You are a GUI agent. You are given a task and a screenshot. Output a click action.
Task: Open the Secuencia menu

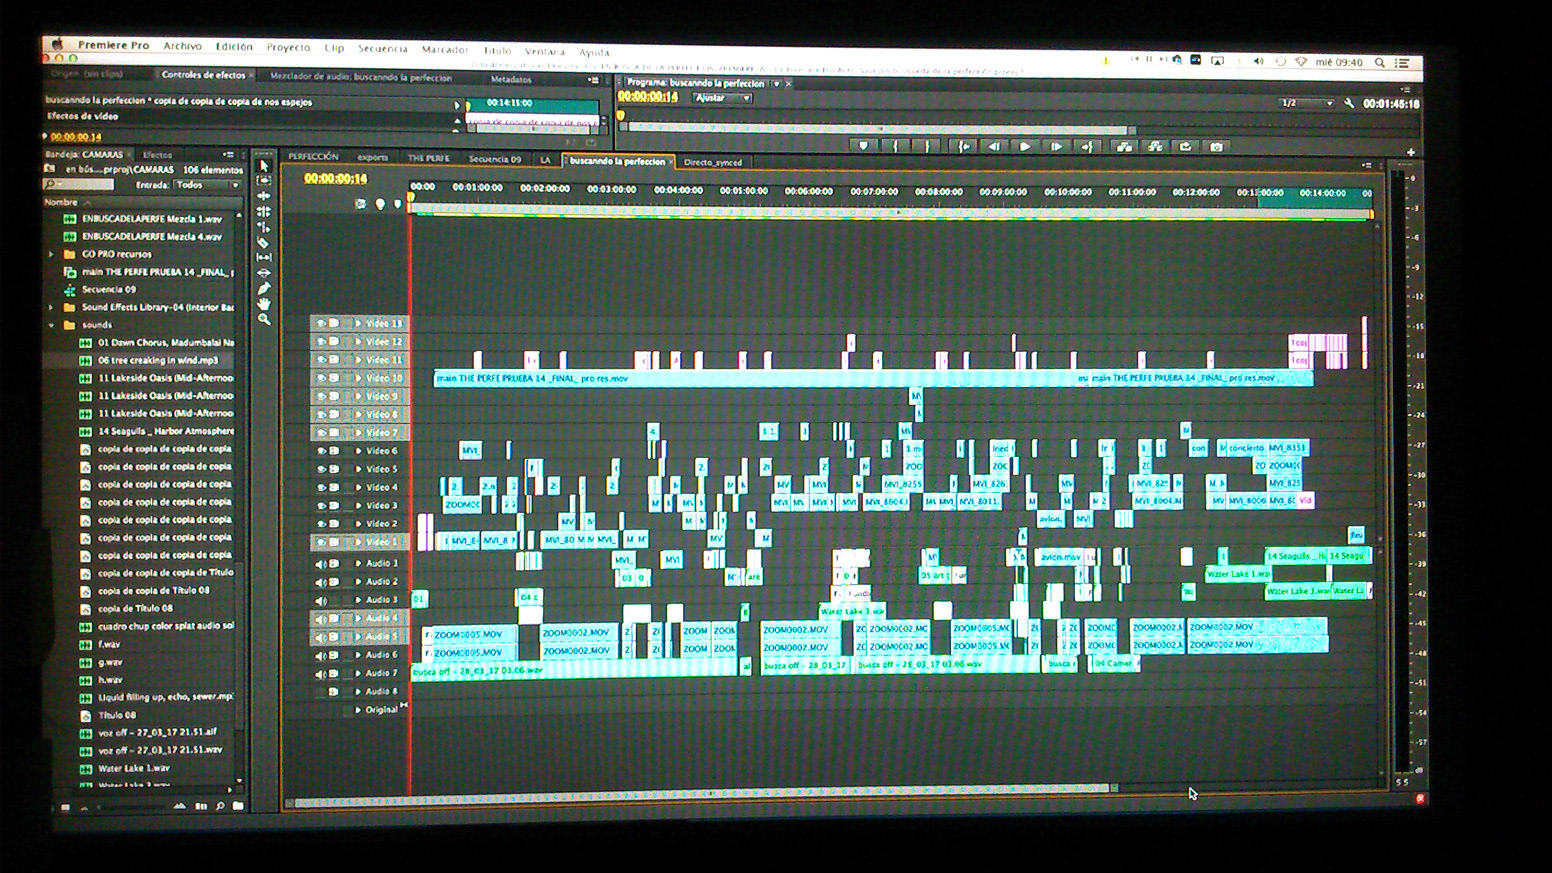pos(383,49)
